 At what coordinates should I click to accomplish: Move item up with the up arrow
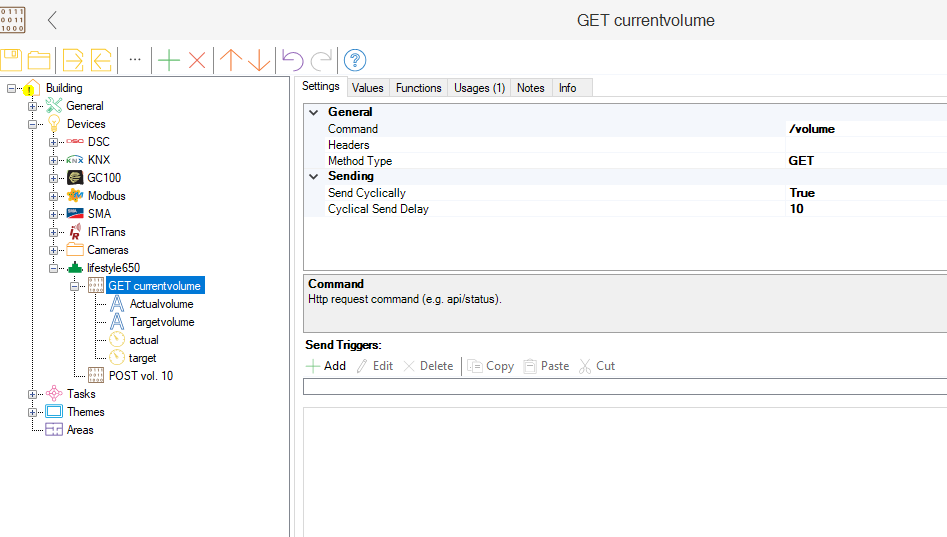point(231,60)
